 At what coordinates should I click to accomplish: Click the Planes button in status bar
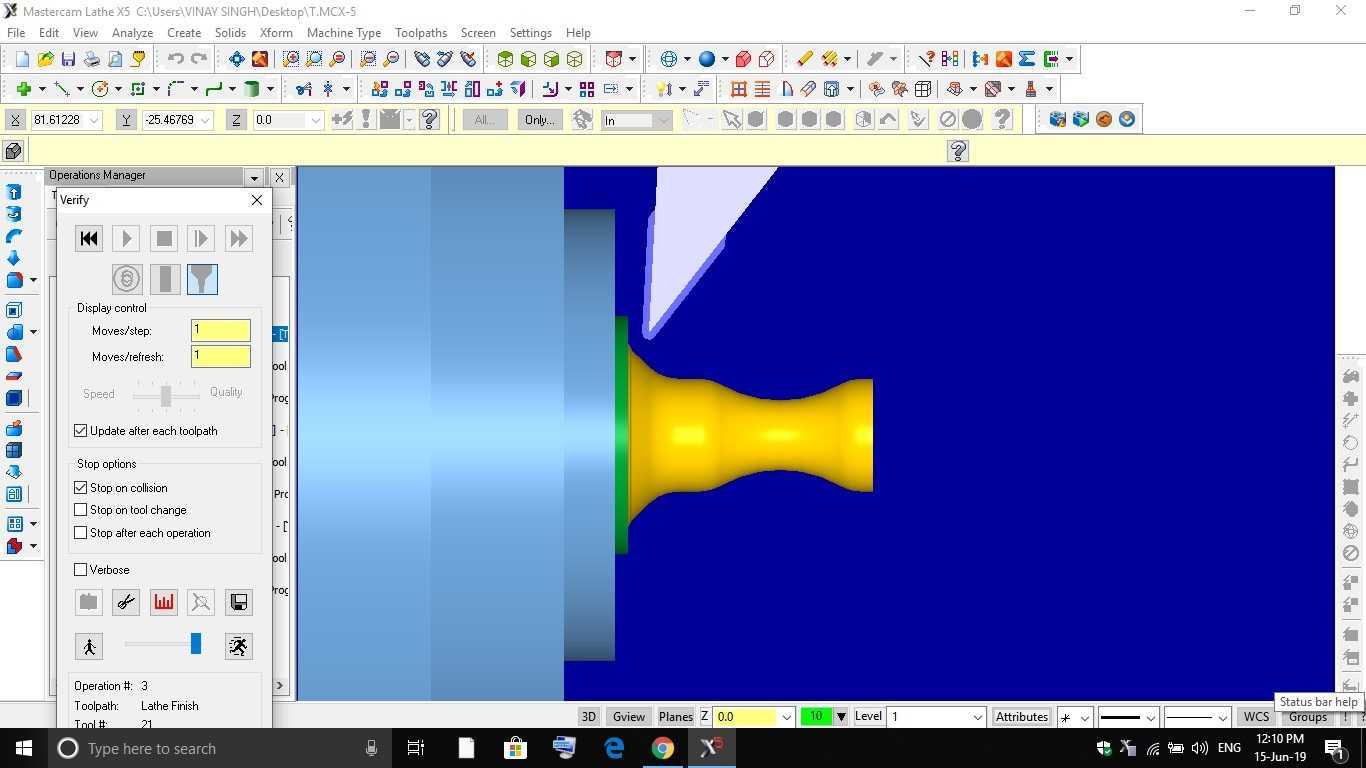click(676, 717)
